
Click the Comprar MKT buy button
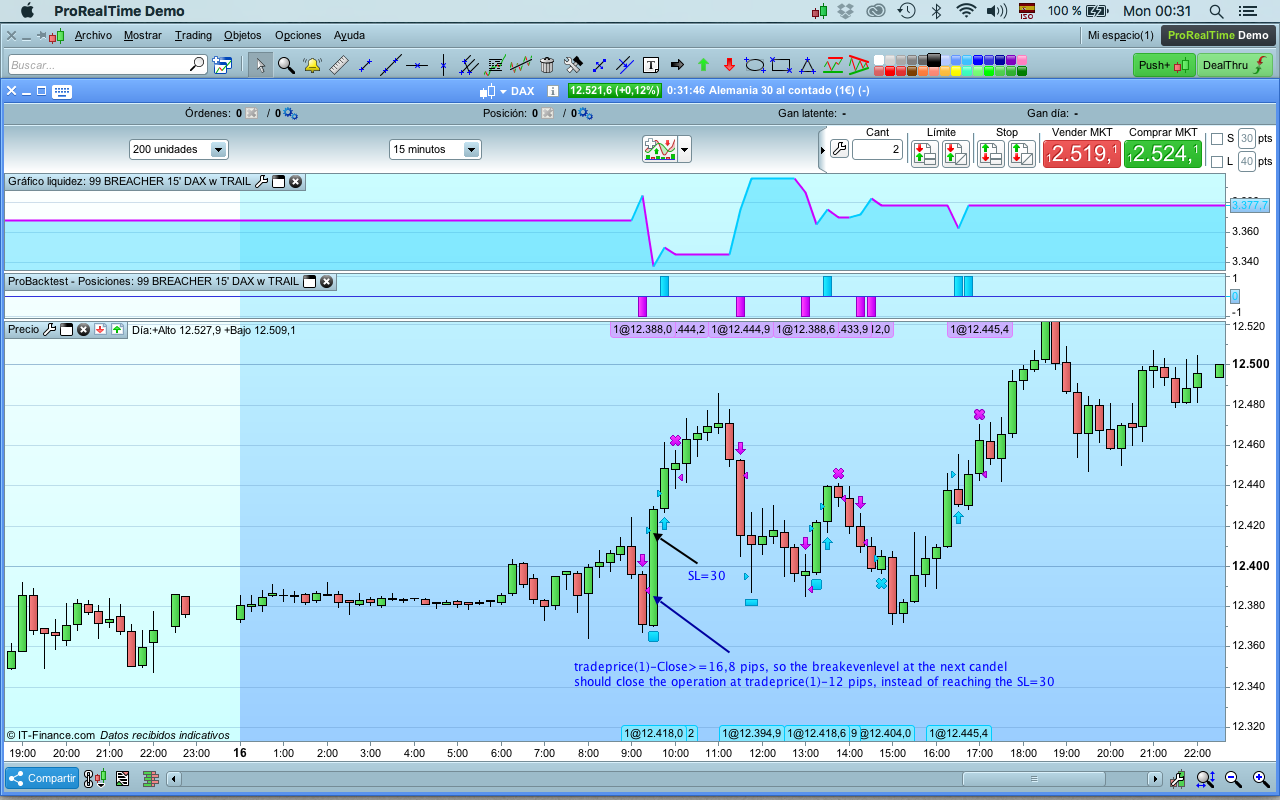[x=1163, y=154]
